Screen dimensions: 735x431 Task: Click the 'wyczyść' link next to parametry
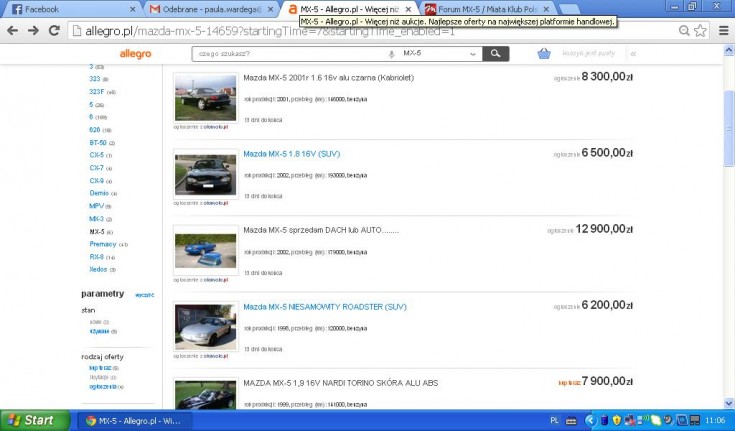tap(144, 295)
